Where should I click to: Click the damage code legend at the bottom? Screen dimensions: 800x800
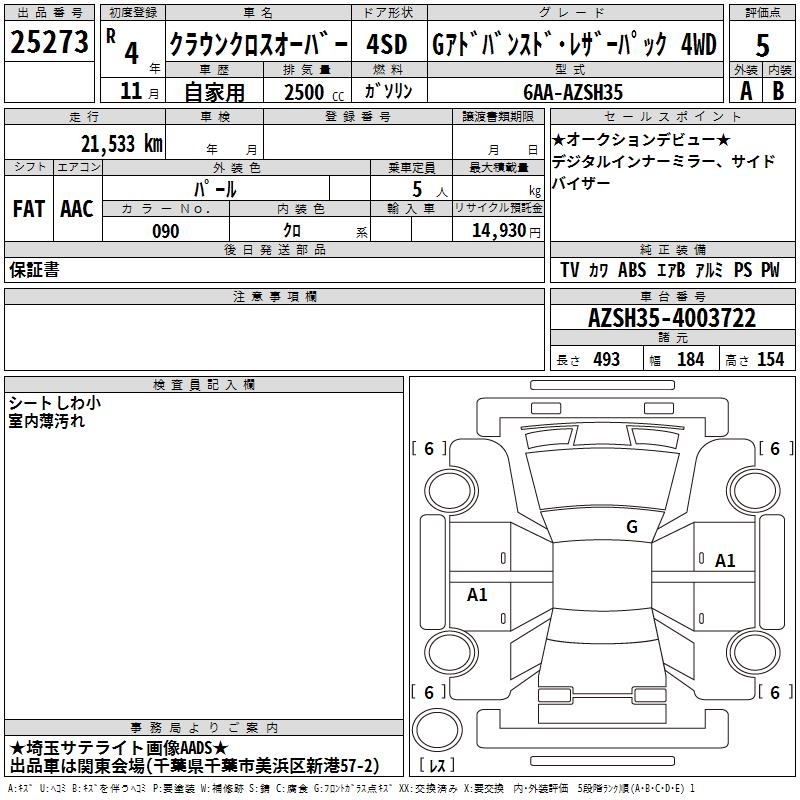351,789
